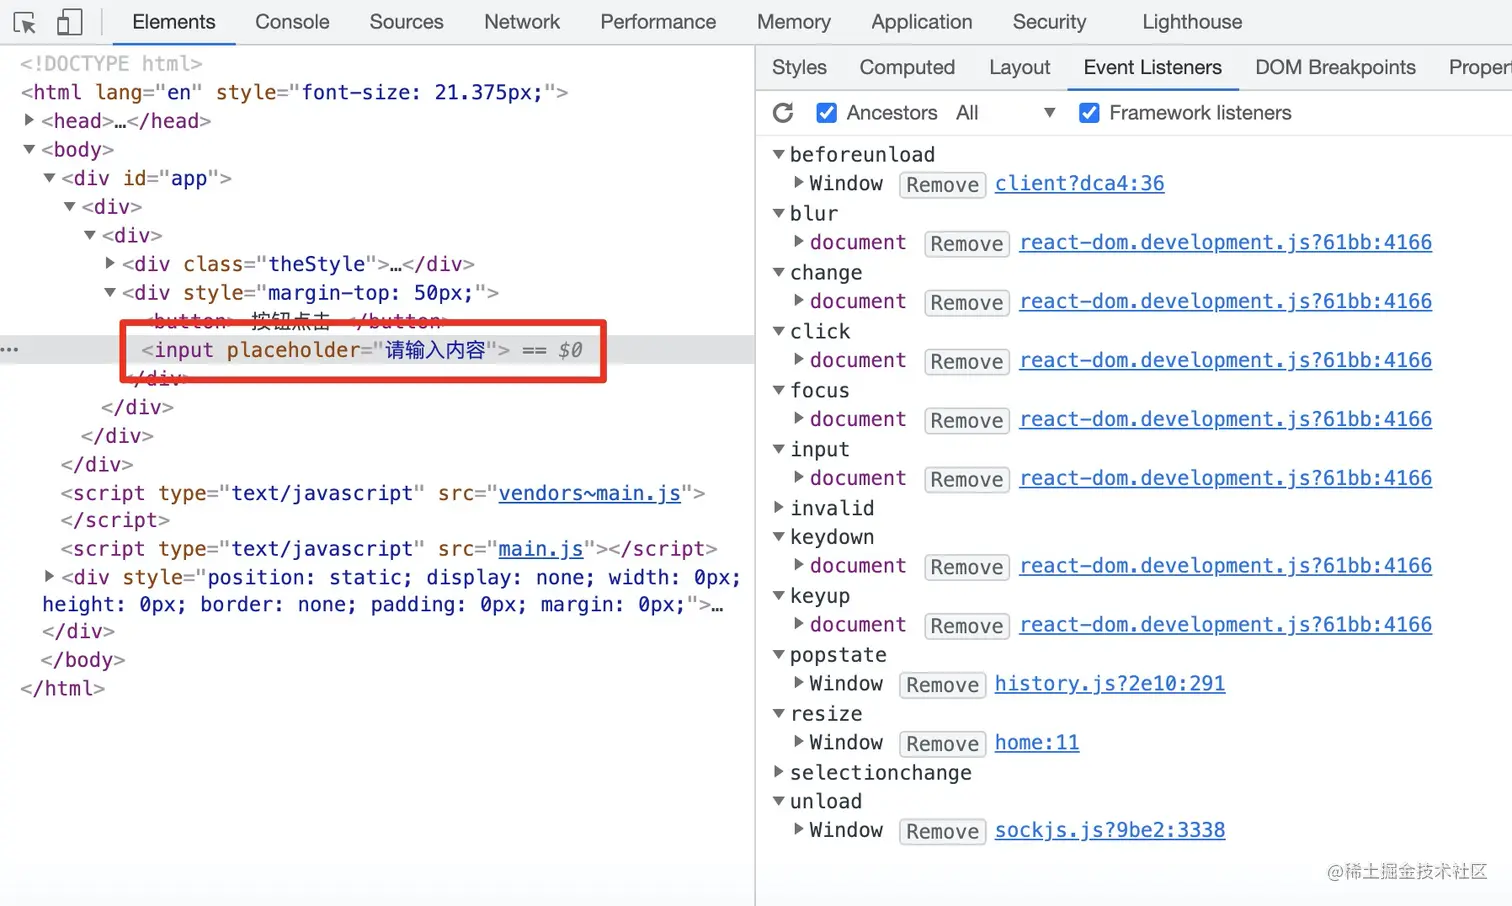The width and height of the screenshot is (1512, 906).
Task: Remove the resize Window listener
Action: coord(942,744)
